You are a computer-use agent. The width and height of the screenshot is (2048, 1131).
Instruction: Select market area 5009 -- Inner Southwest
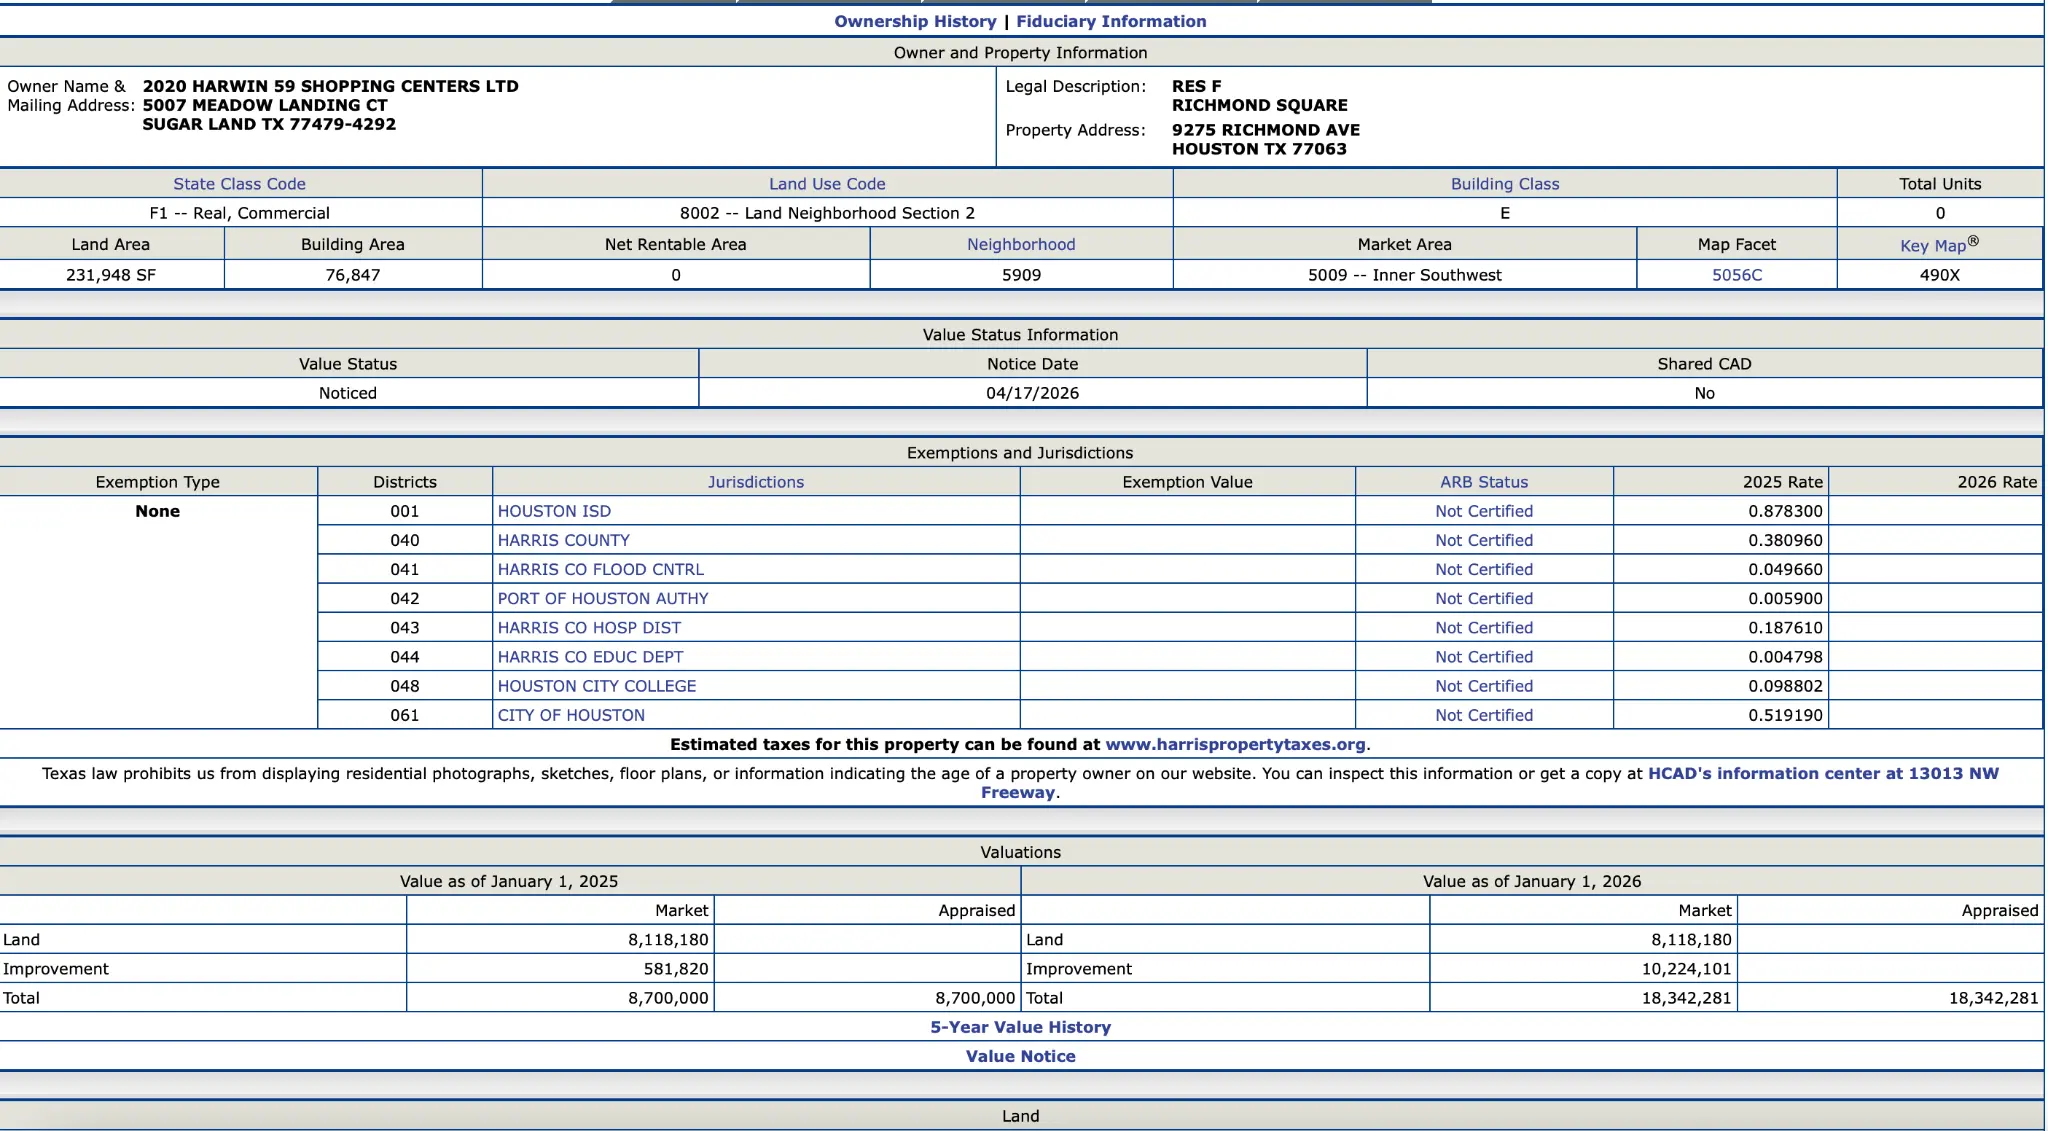point(1405,275)
